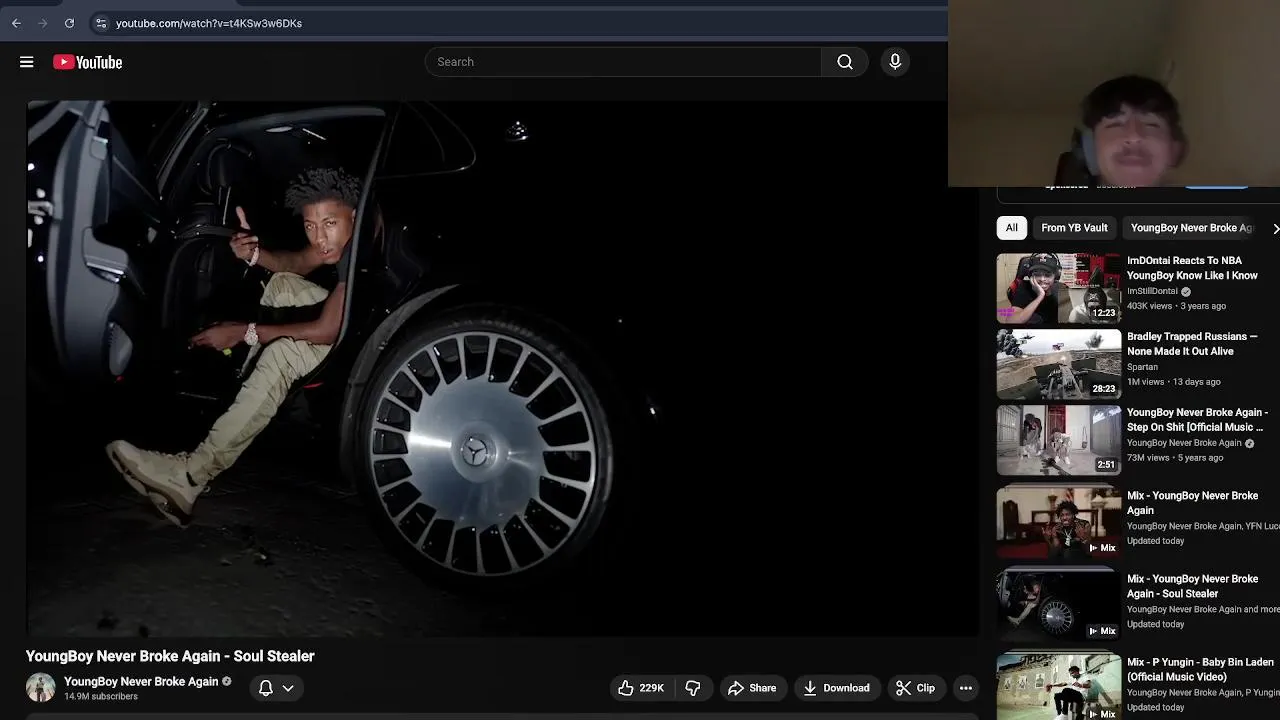Select the All filter chip
The width and height of the screenshot is (1280, 720).
tap(1012, 228)
